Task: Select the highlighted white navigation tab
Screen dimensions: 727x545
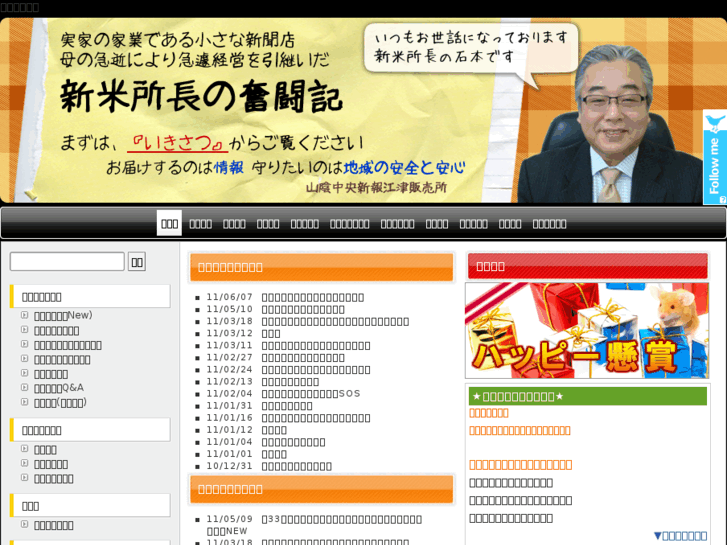Action: [x=169, y=224]
